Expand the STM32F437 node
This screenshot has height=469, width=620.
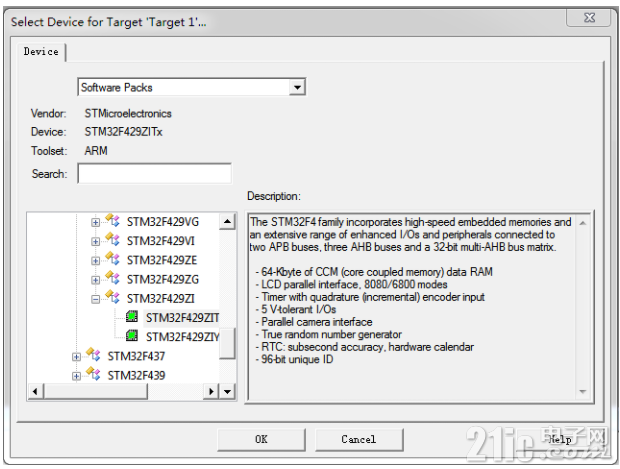76,357
